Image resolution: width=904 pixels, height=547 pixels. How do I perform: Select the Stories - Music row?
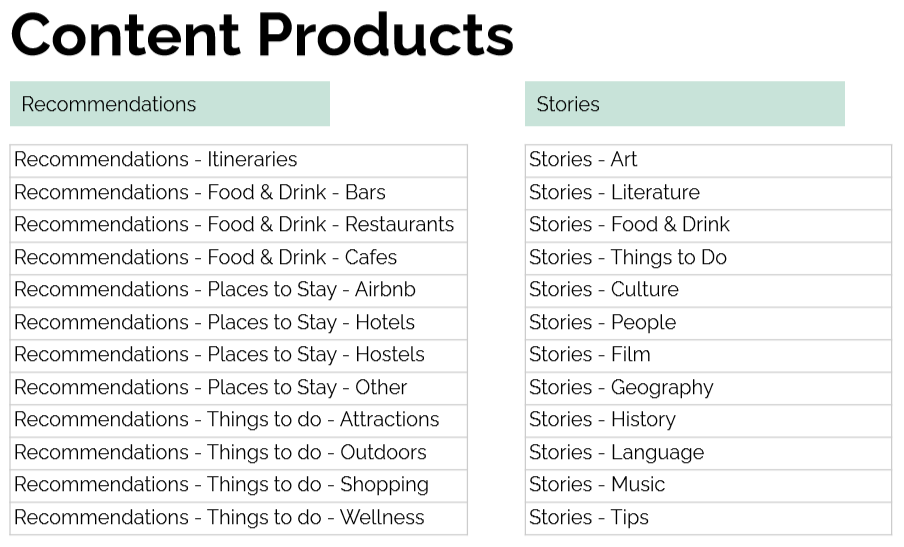[707, 485]
